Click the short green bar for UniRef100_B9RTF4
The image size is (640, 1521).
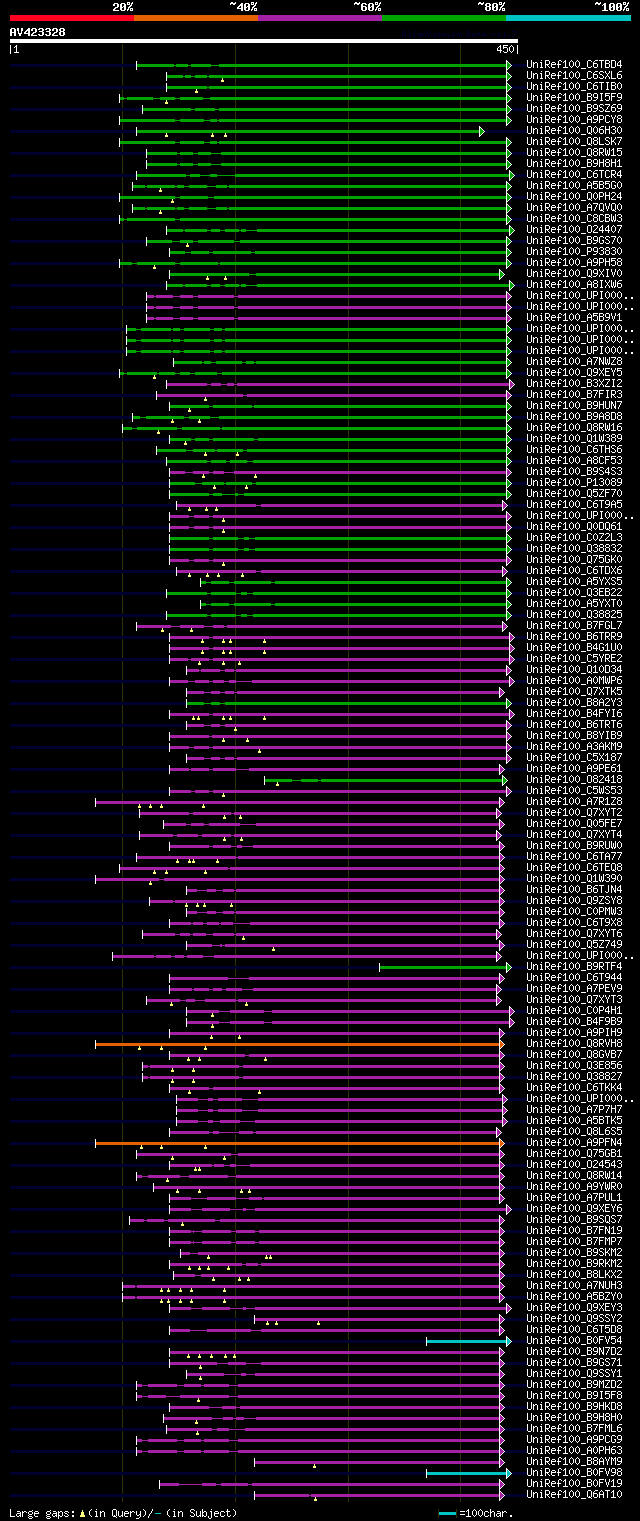click(443, 967)
